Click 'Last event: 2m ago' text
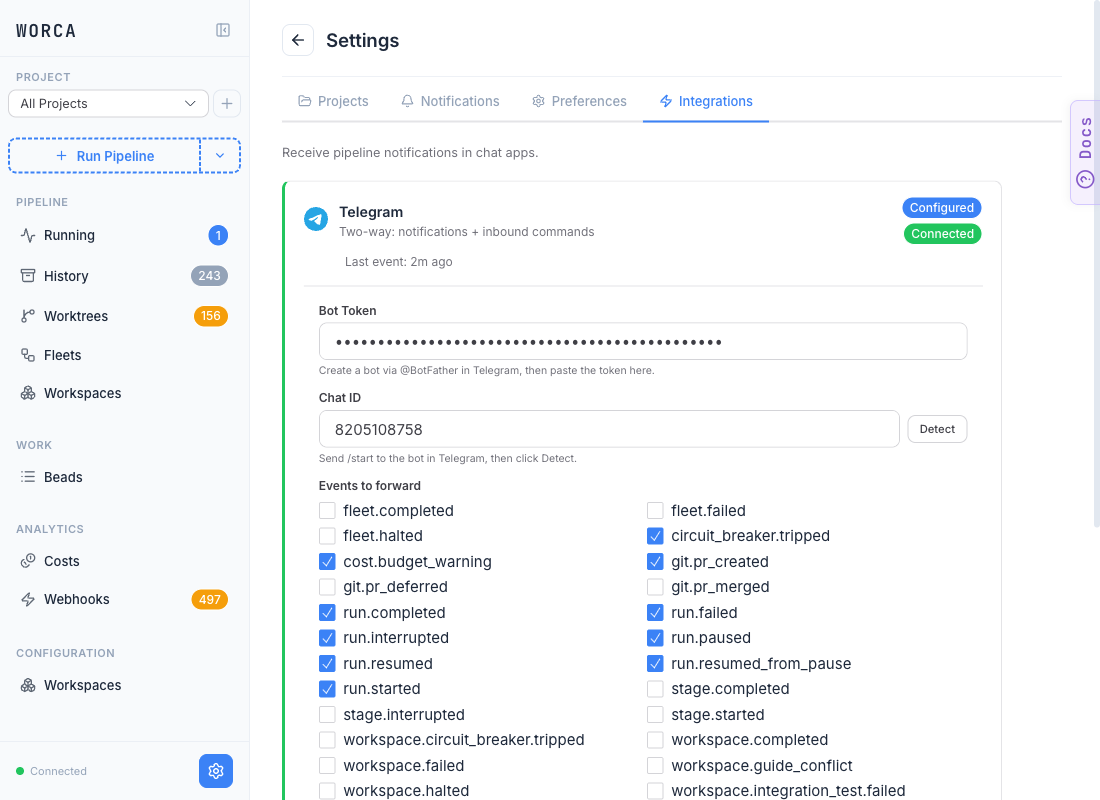This screenshot has height=800, width=1100. tap(398, 262)
